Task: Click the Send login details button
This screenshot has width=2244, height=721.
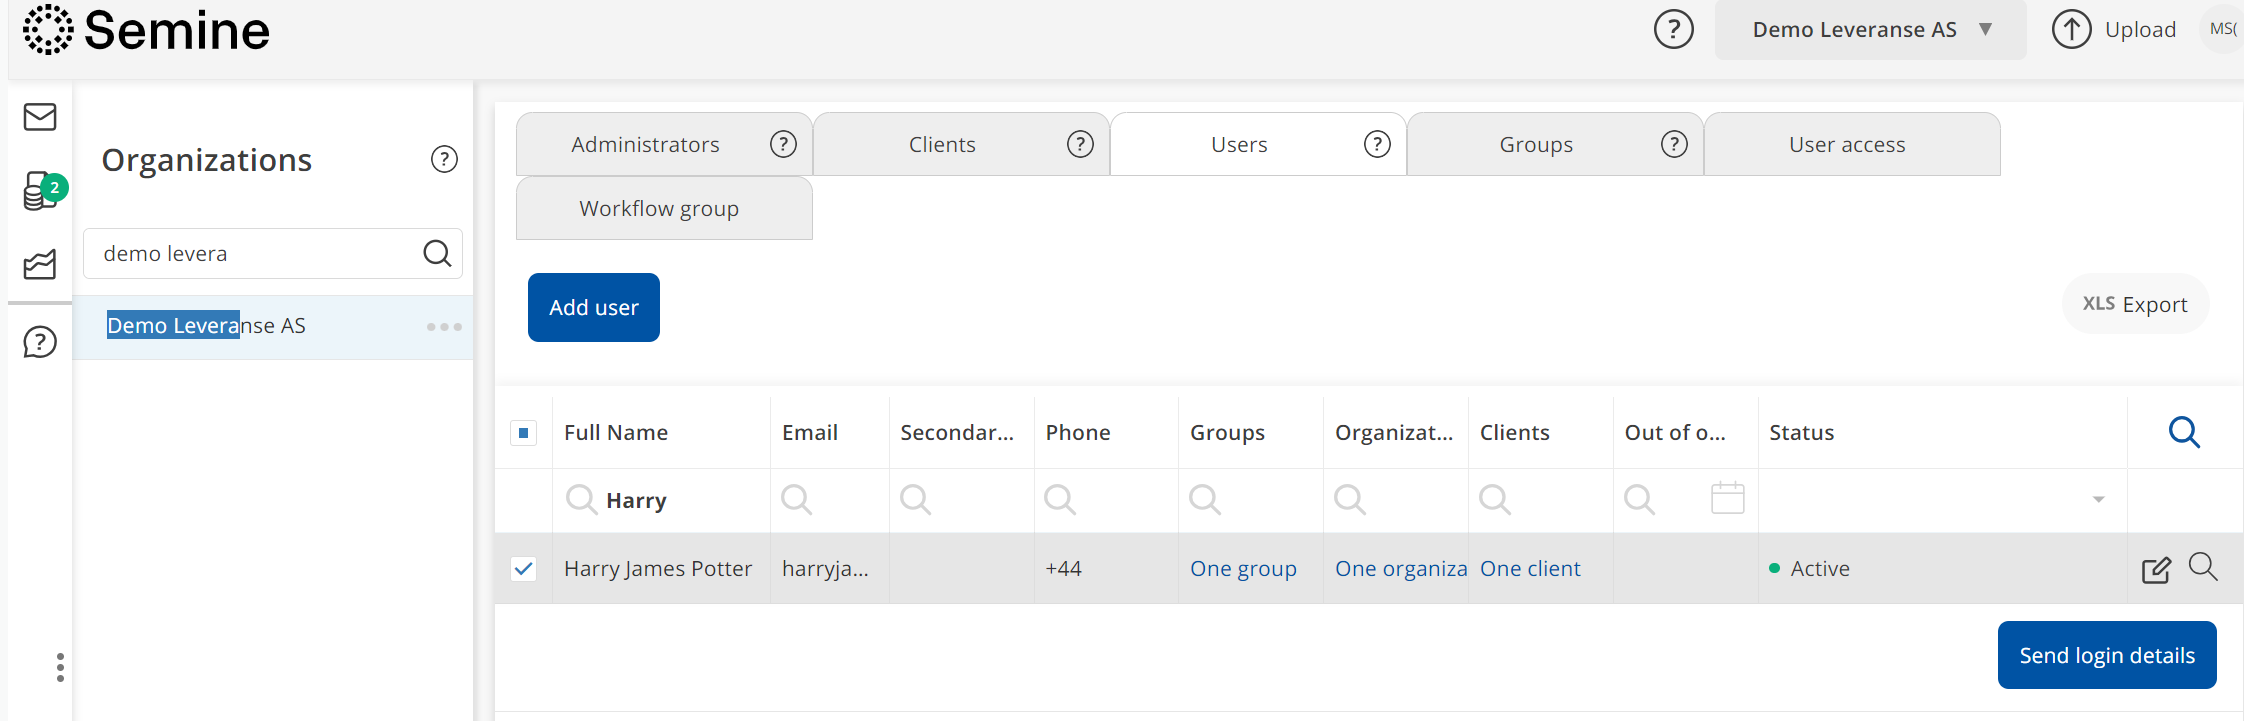Action: pos(2106,656)
